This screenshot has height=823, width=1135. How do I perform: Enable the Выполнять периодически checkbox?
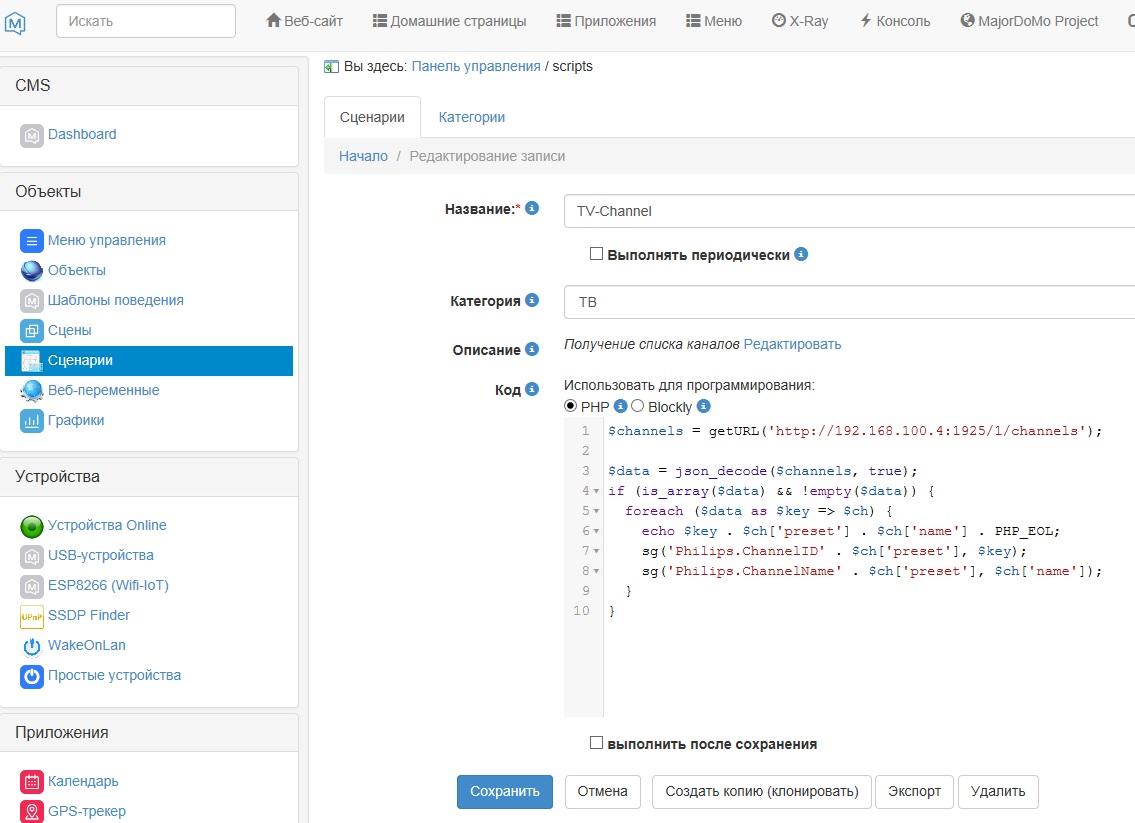tap(597, 254)
